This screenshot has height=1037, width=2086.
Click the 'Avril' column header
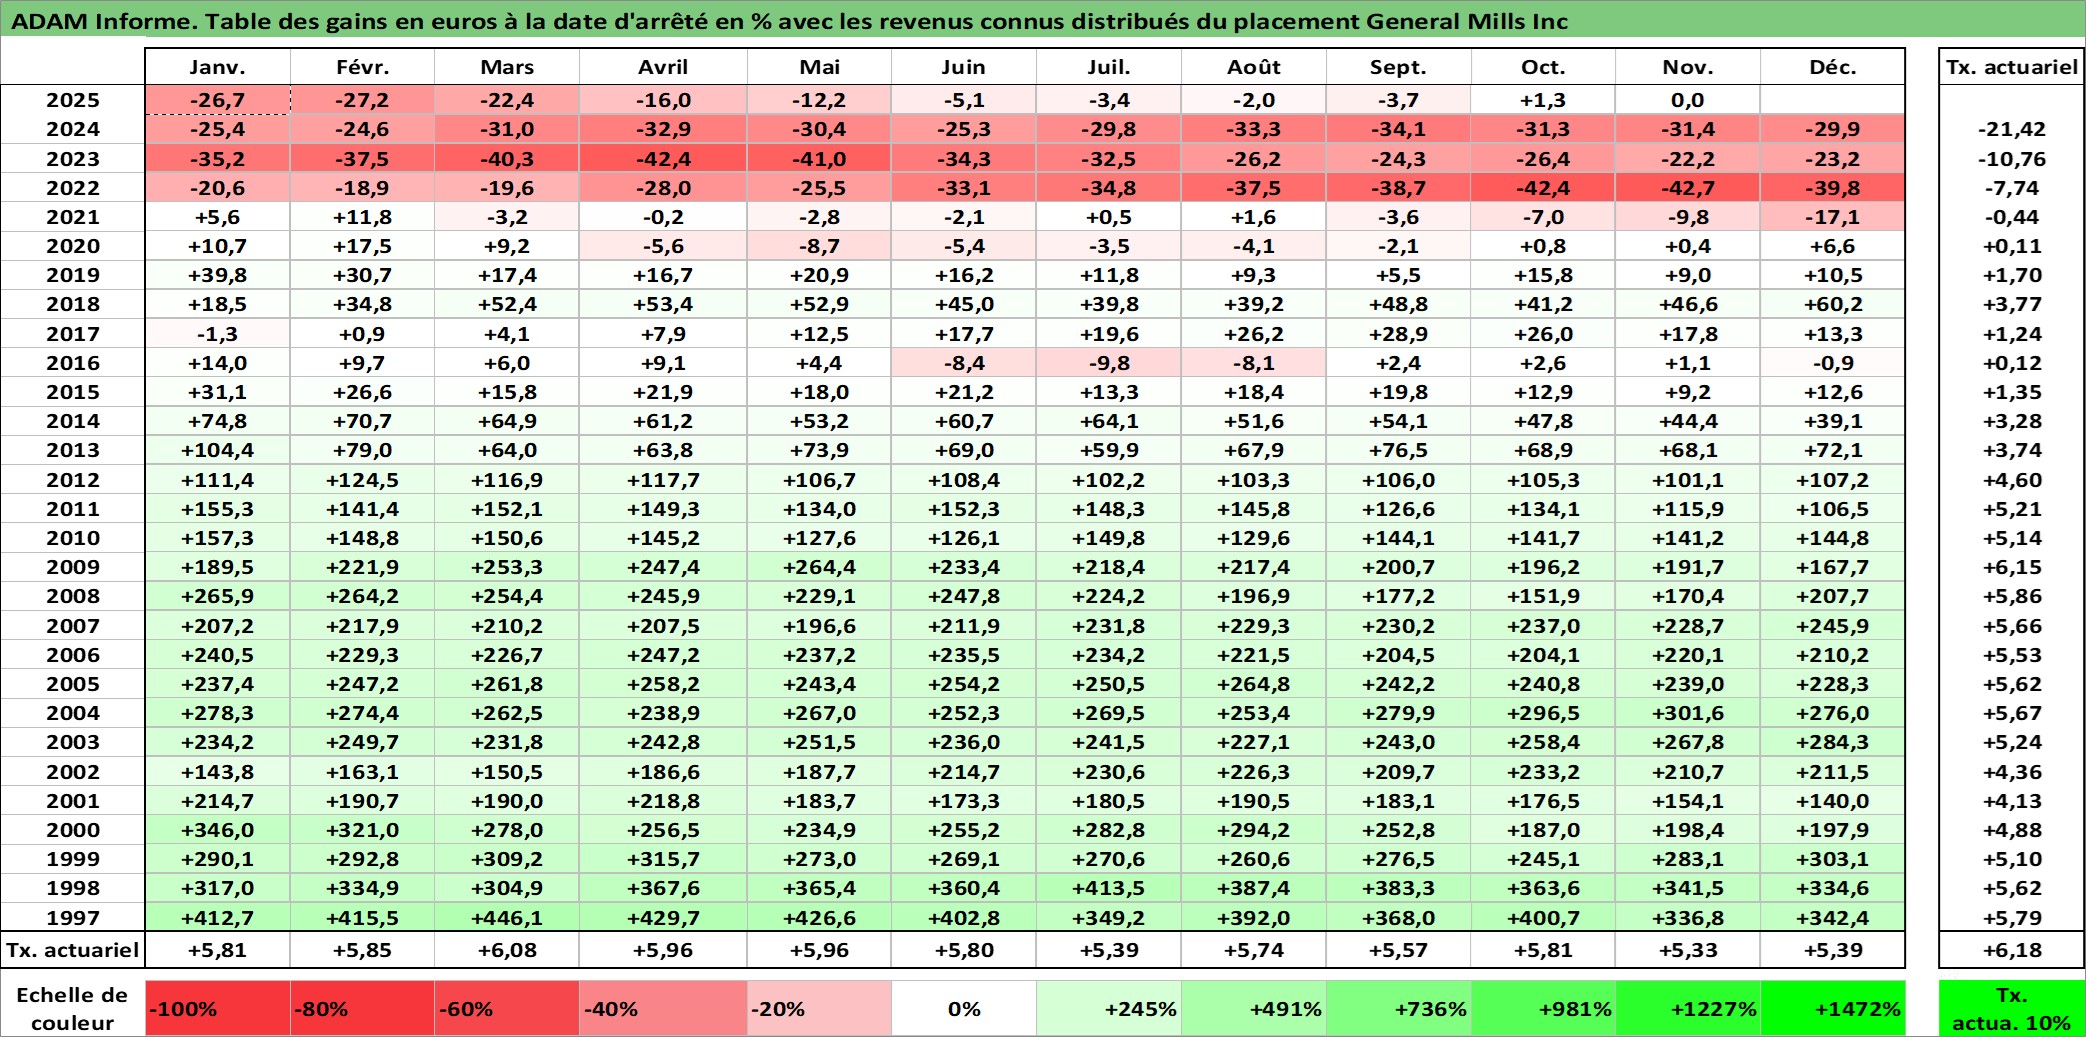click(663, 67)
